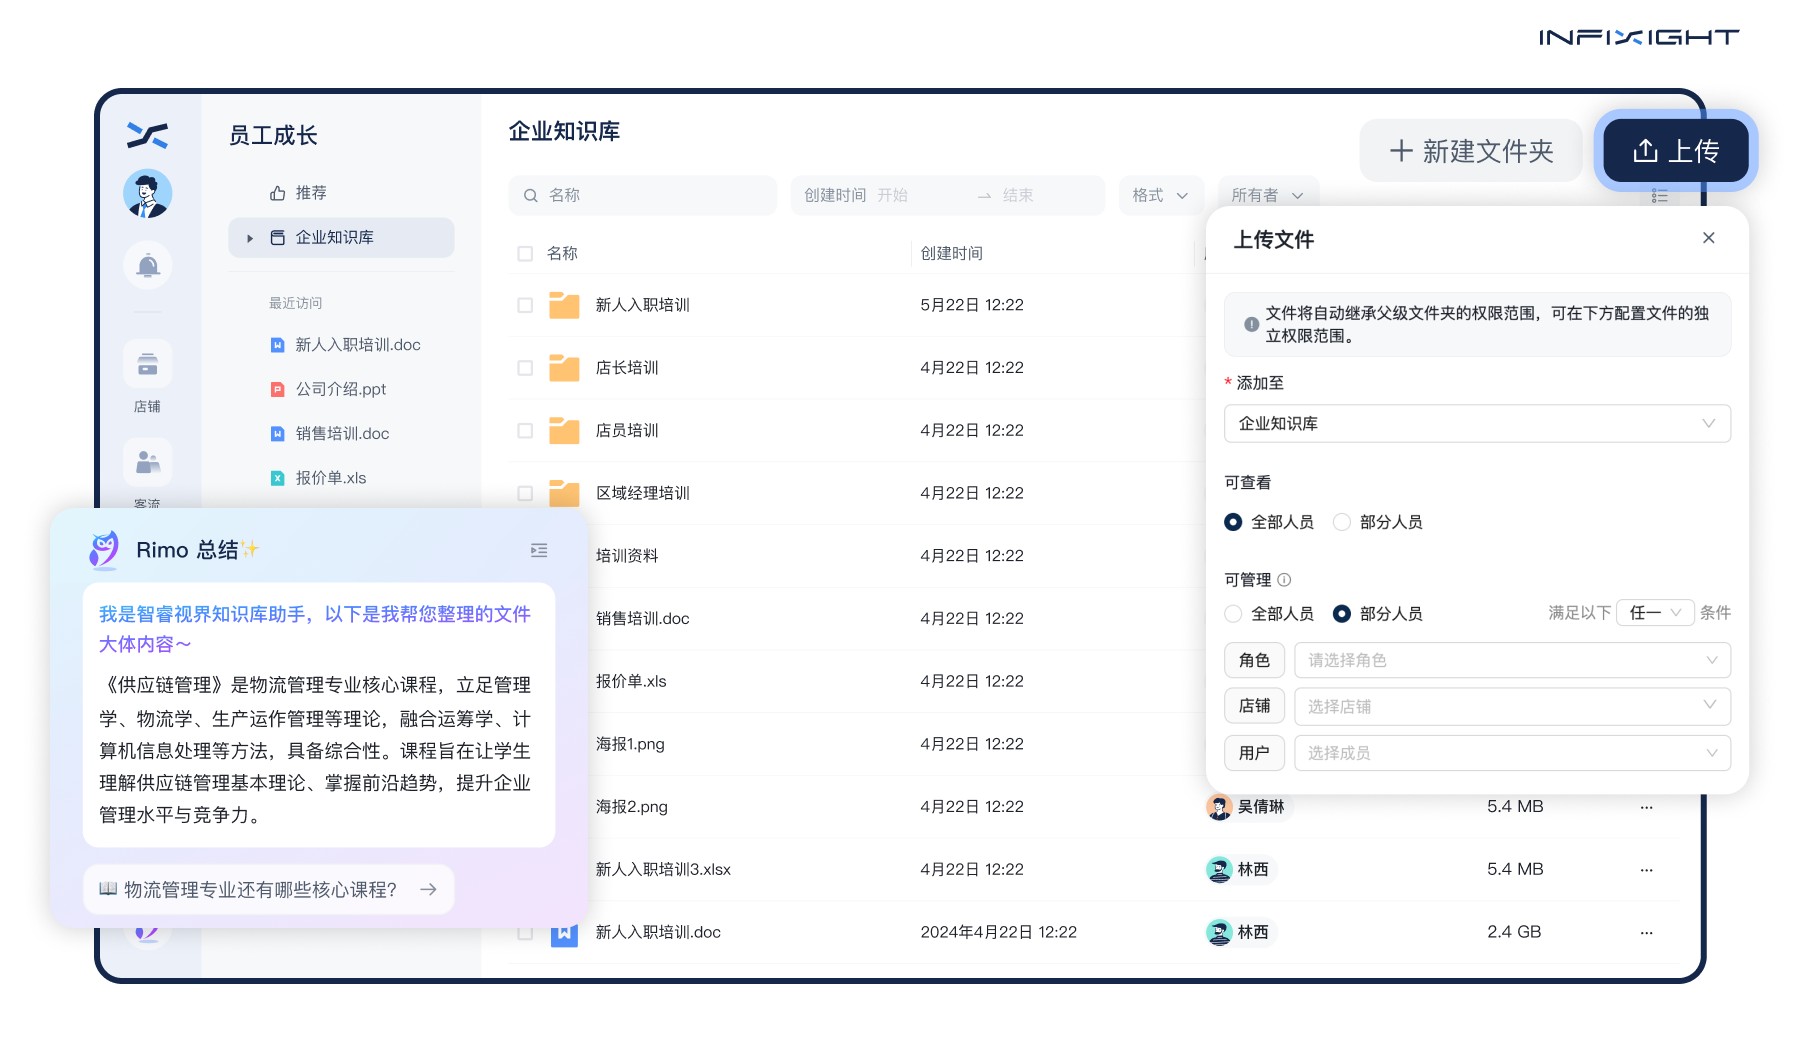
Task: Click the Rimo owl mascot icon
Action: [x=104, y=549]
